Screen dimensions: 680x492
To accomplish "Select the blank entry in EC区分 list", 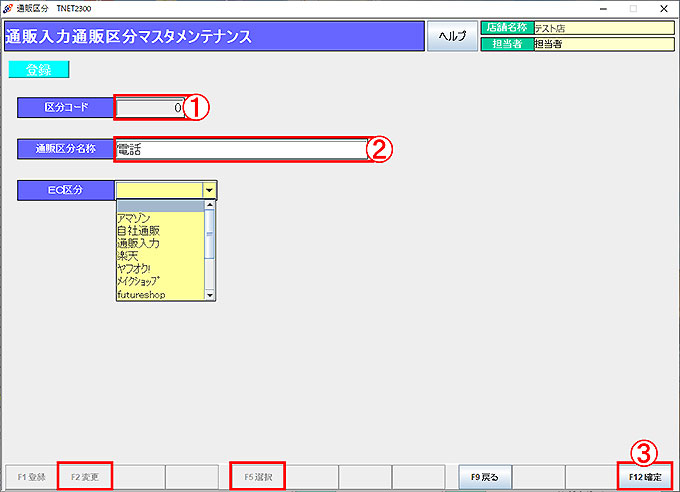I will click(x=160, y=206).
